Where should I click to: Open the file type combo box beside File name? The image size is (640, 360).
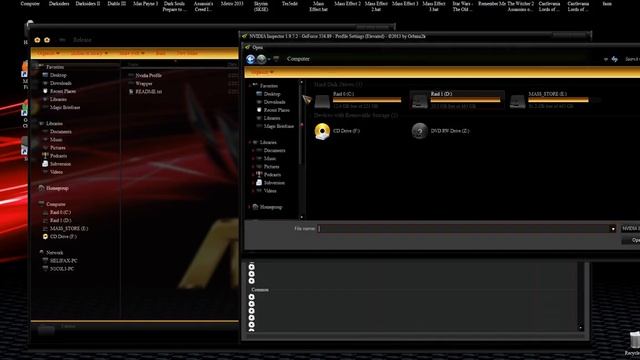(630, 229)
